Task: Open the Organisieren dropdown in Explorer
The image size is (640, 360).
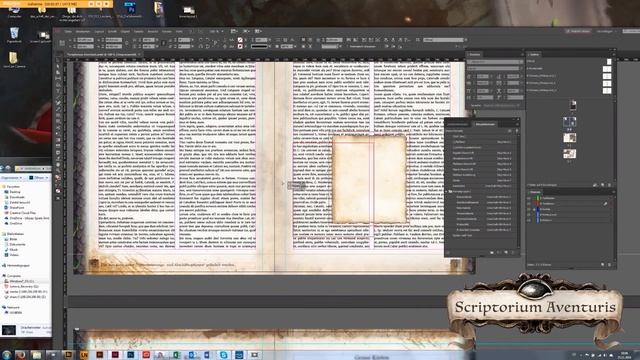Action: [x=11, y=178]
